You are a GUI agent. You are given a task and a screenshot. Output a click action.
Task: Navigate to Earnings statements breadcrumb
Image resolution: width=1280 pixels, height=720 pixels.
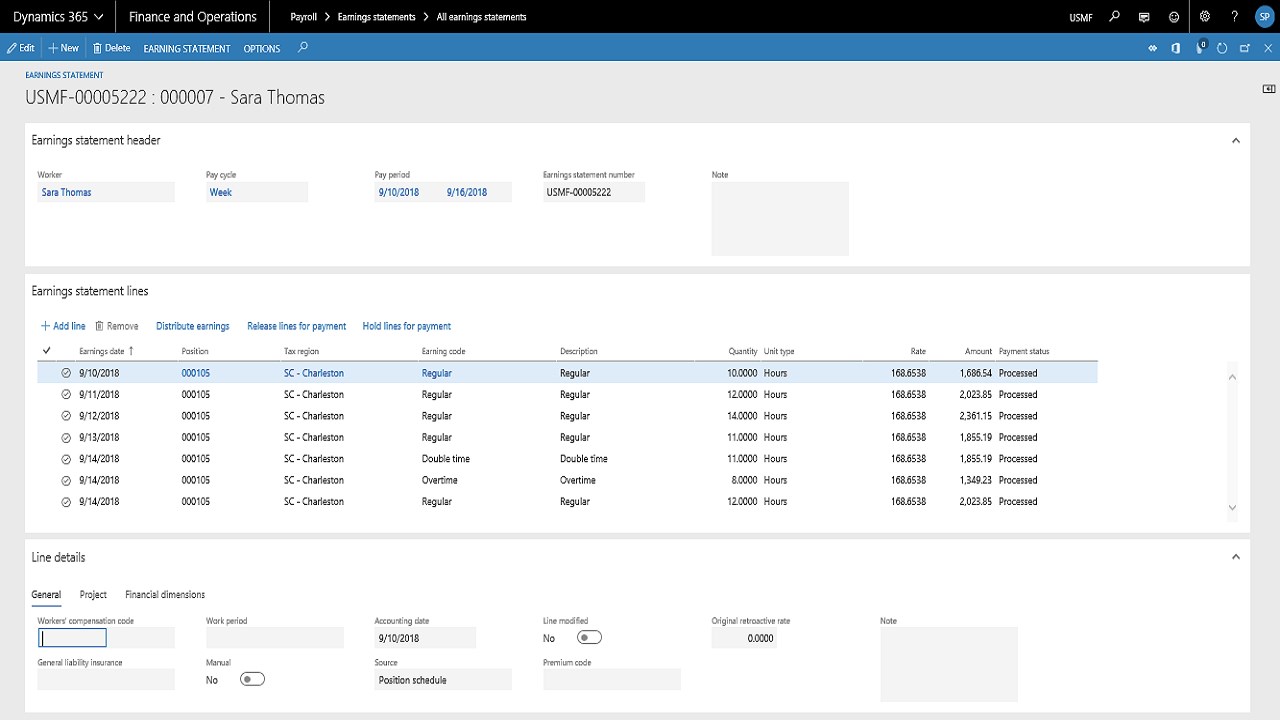pyautogui.click(x=377, y=17)
